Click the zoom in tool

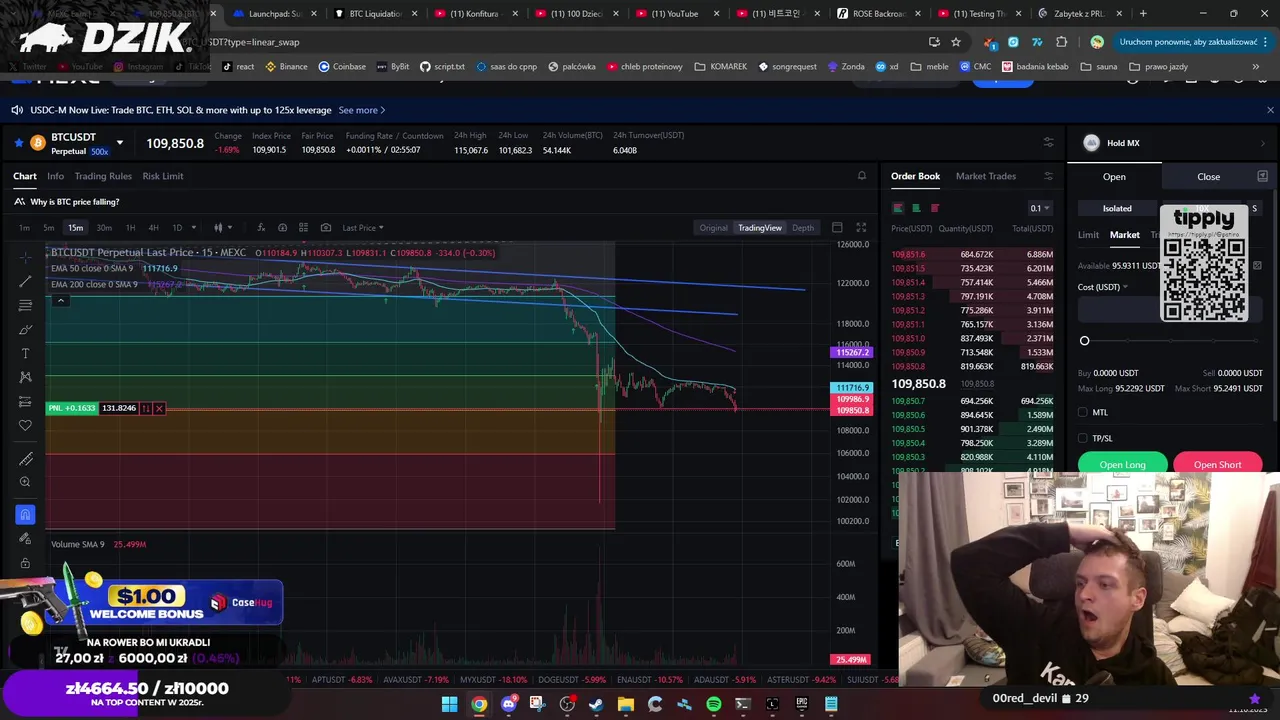coord(25,482)
